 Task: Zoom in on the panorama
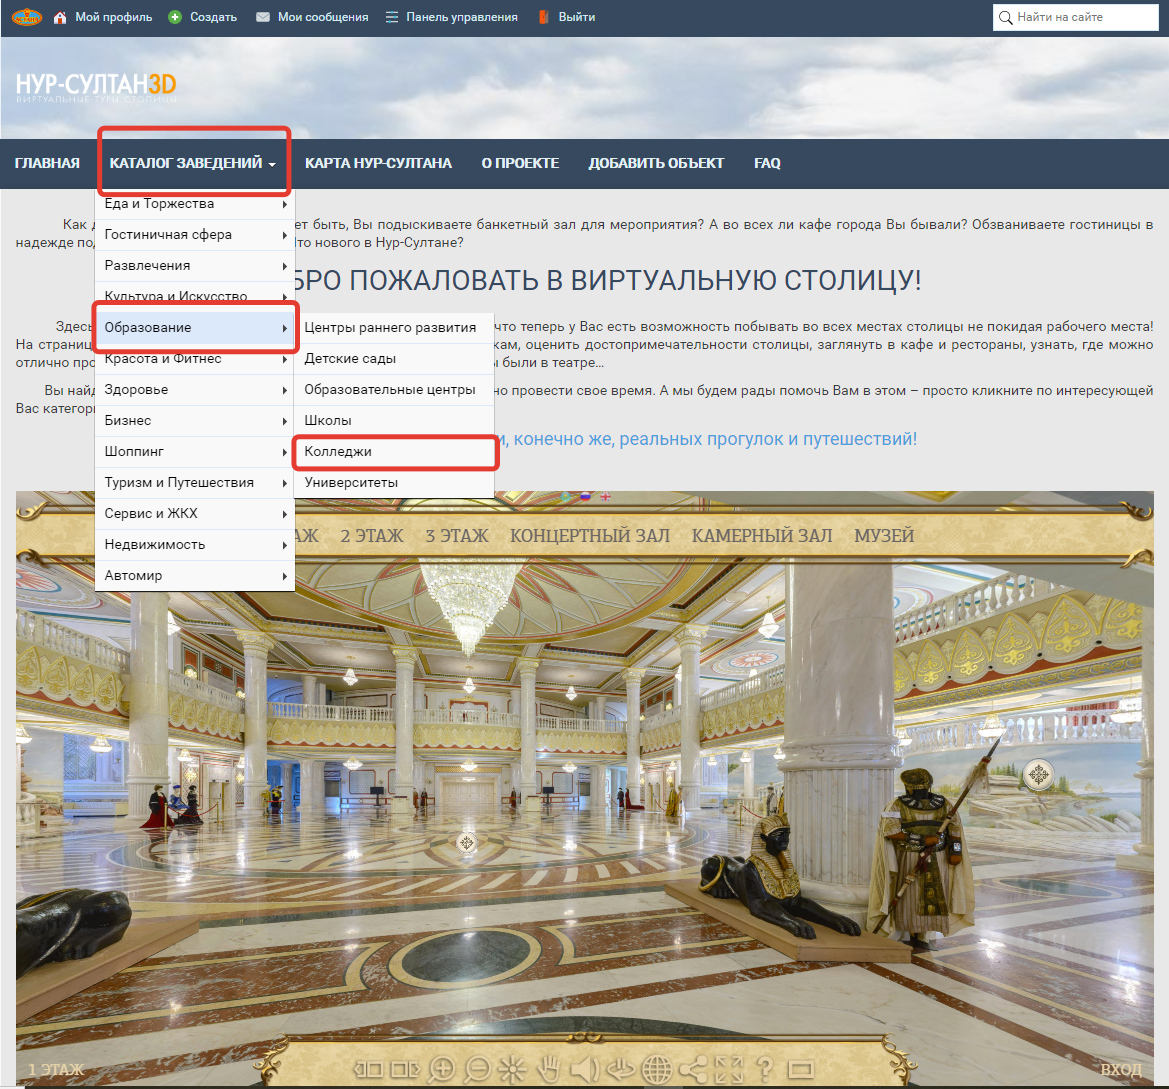click(441, 1069)
